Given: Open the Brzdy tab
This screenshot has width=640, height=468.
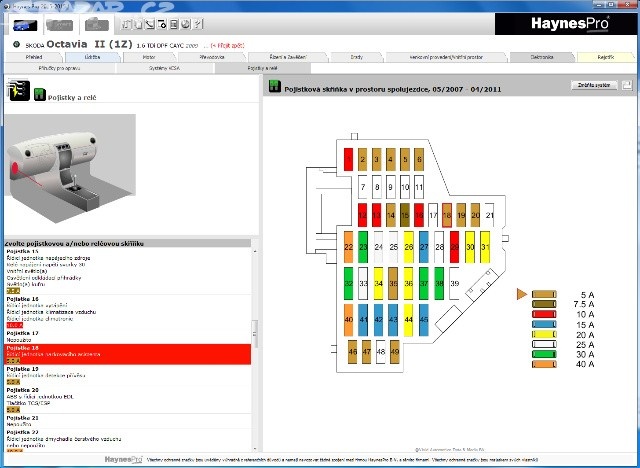Looking at the screenshot, I should (356, 57).
